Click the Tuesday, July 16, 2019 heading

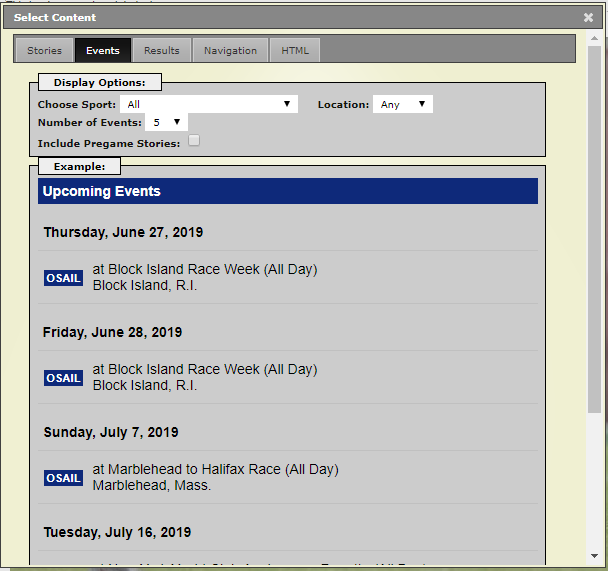point(117,532)
